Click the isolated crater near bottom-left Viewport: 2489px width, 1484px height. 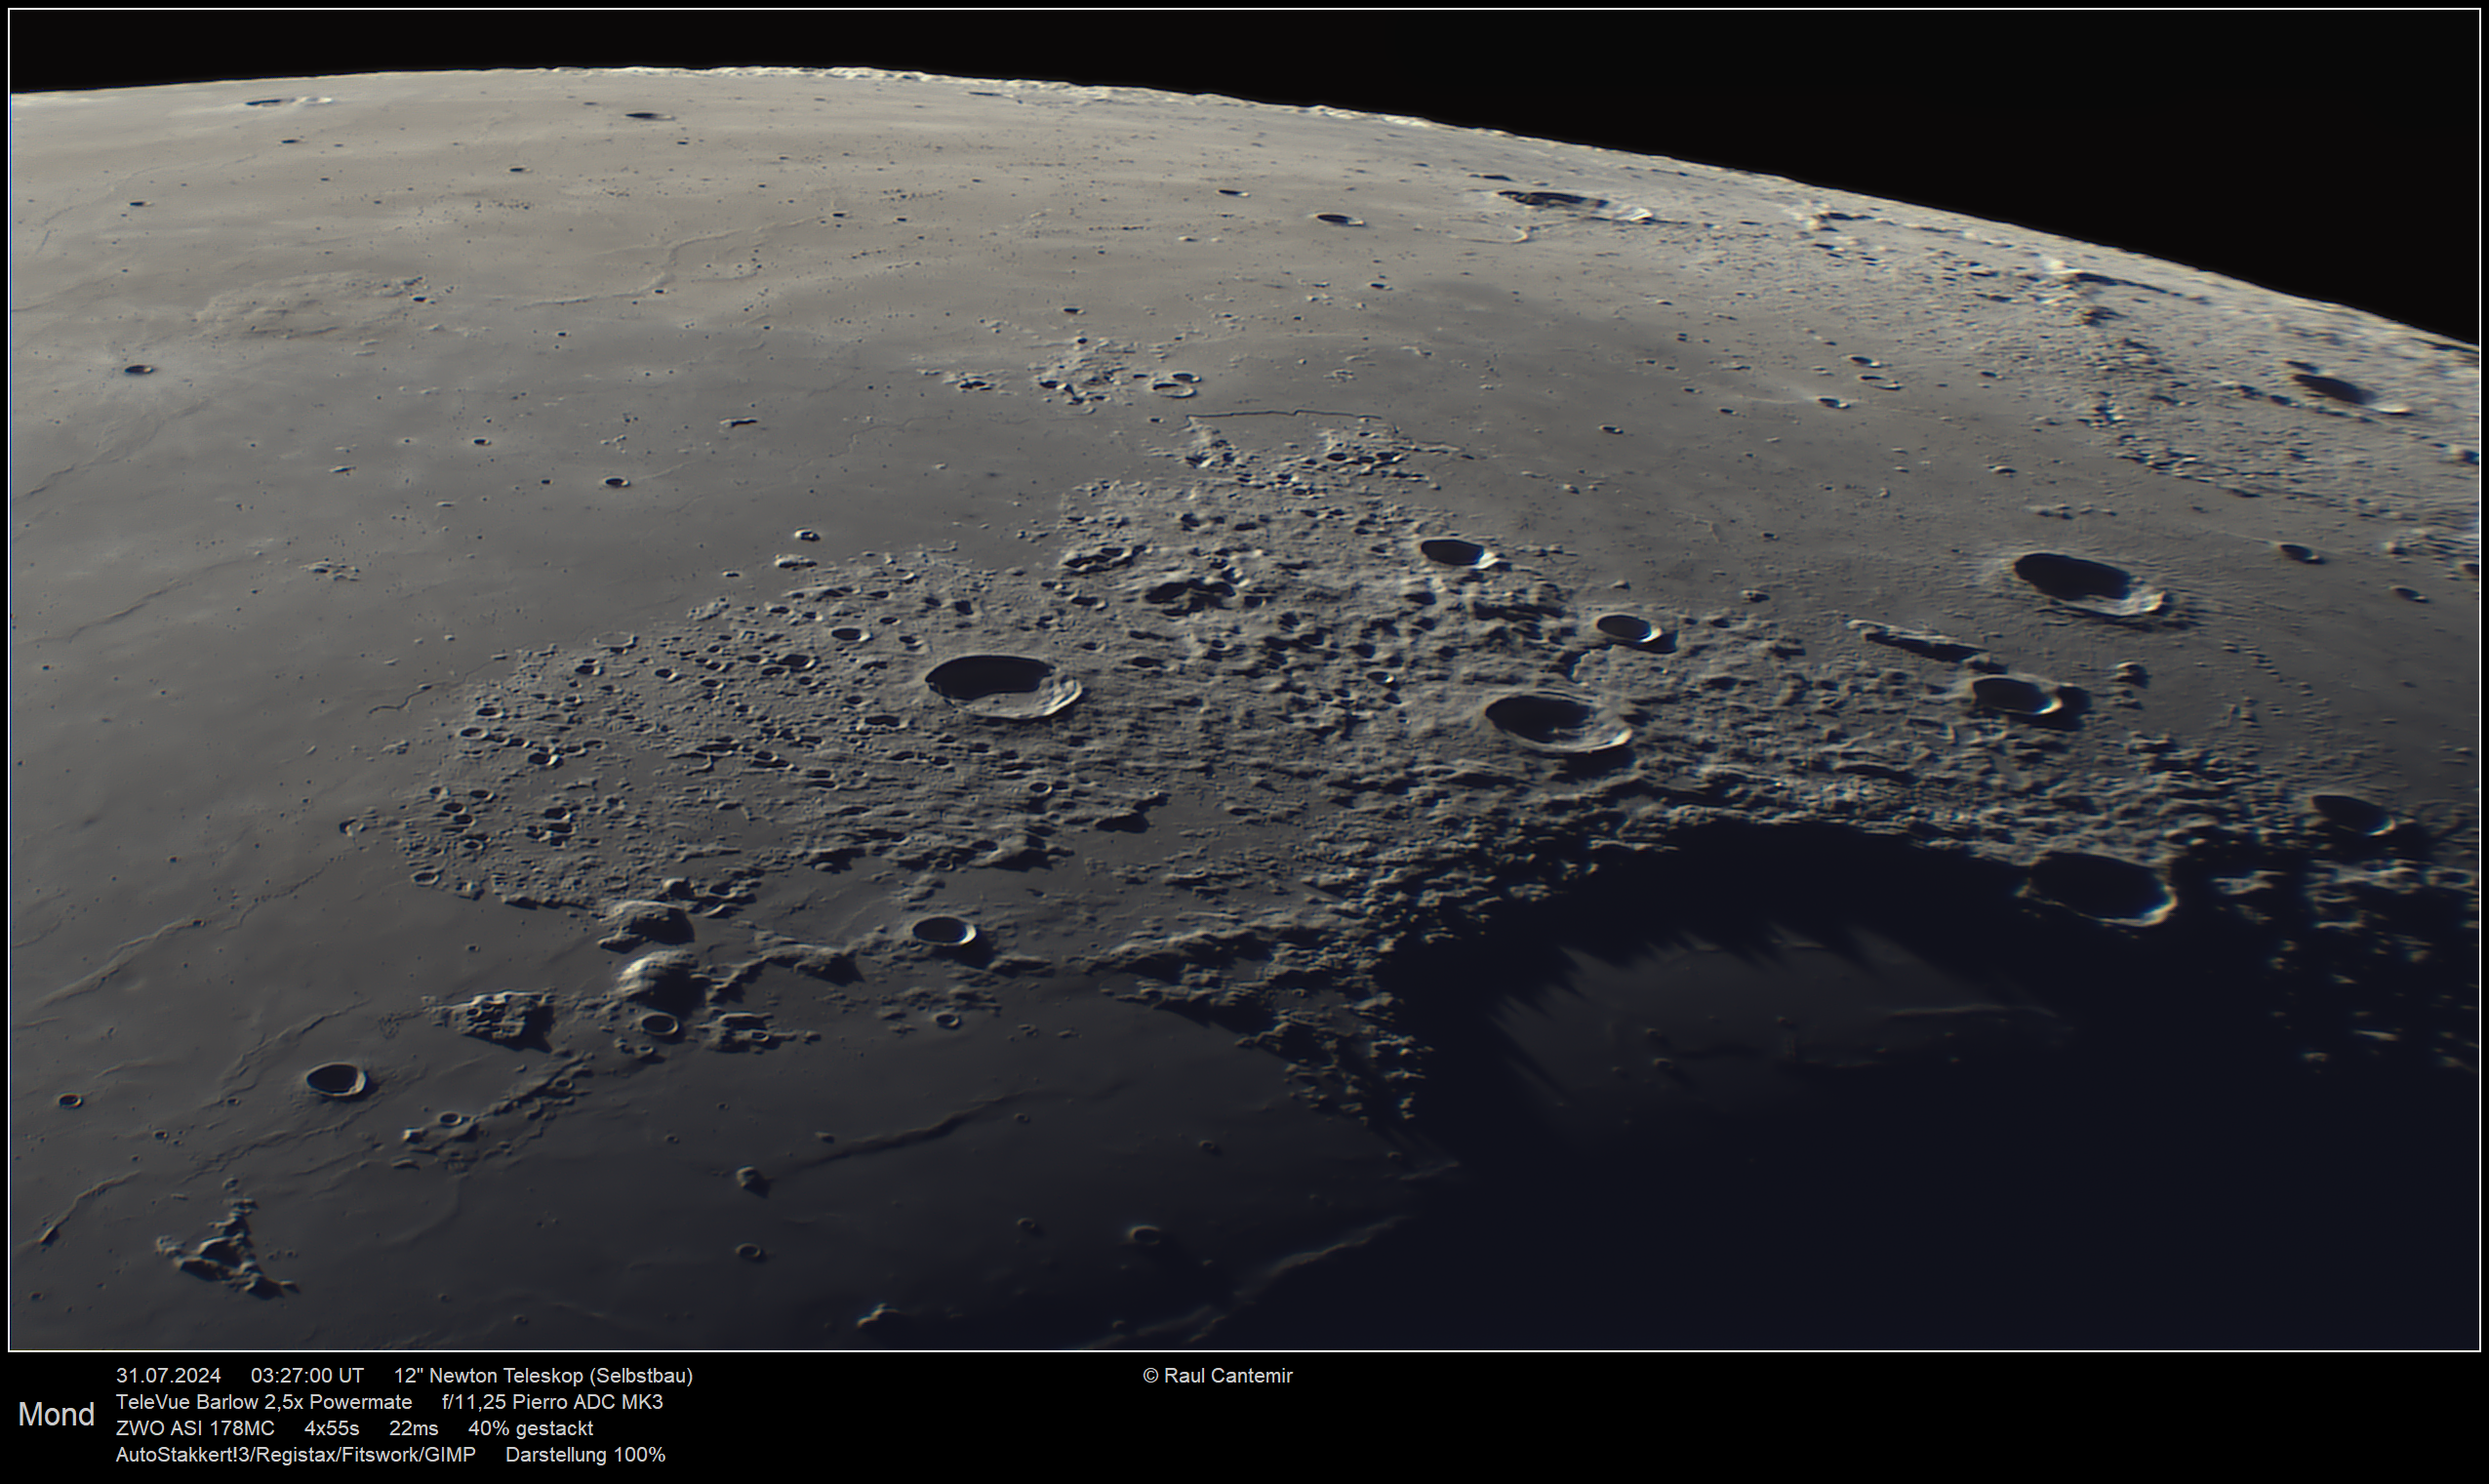pos(336,1079)
